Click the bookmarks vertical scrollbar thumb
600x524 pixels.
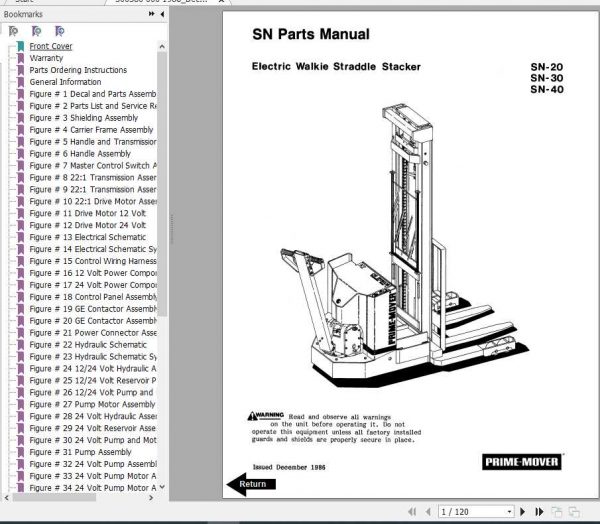point(162,184)
